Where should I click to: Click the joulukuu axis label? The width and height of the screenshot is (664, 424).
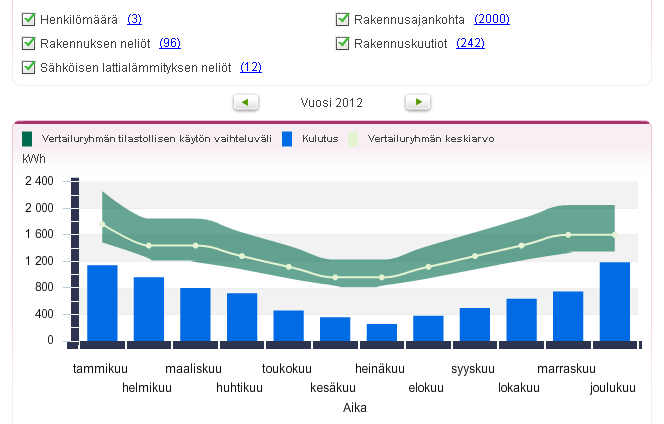click(613, 388)
